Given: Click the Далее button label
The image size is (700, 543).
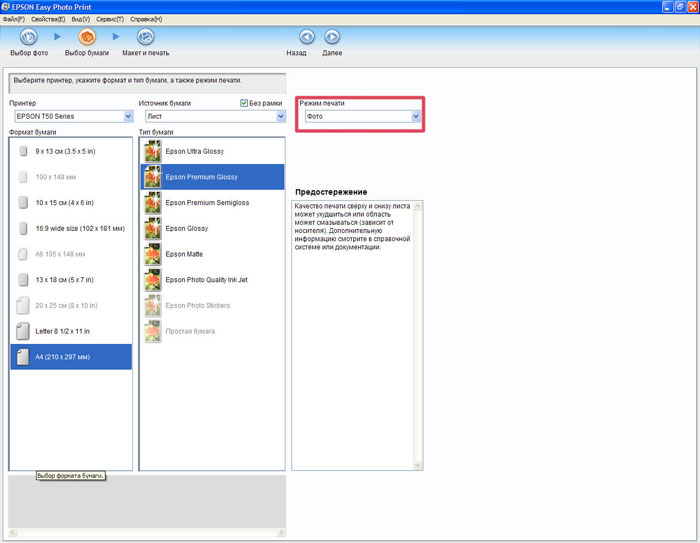Looking at the screenshot, I should (332, 53).
